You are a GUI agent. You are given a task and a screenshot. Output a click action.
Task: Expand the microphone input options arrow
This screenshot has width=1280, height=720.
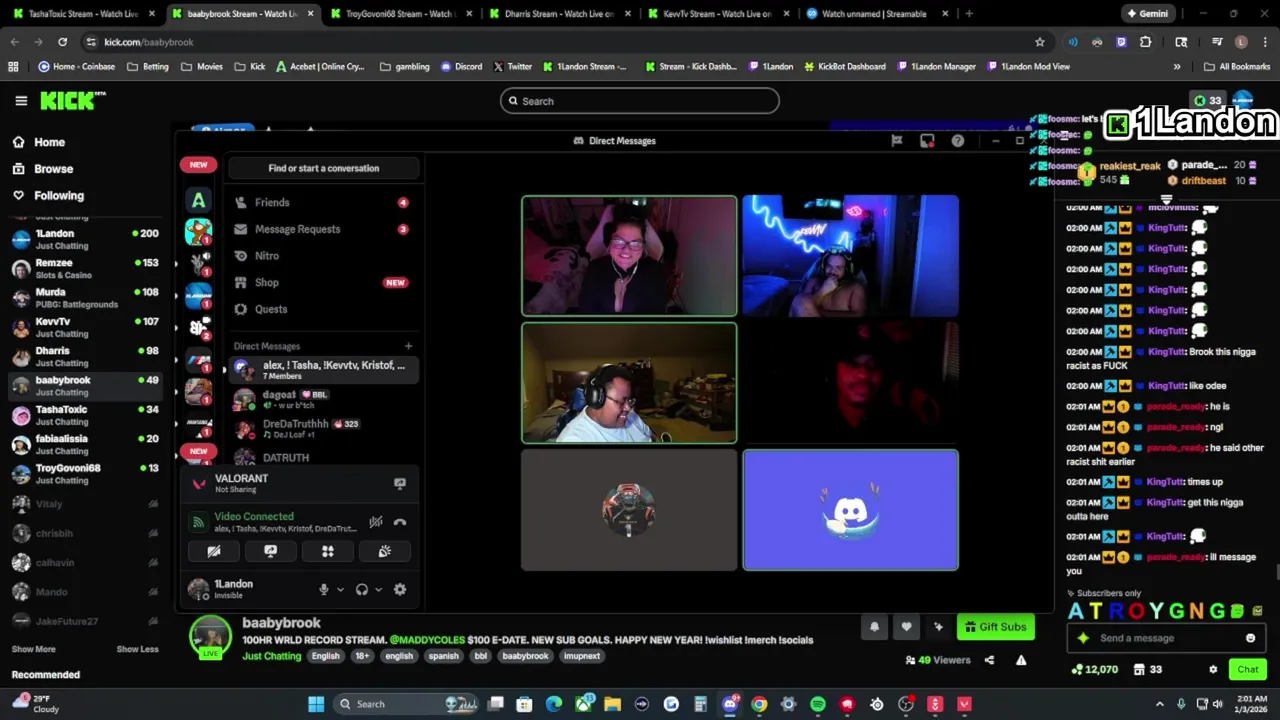click(x=340, y=590)
